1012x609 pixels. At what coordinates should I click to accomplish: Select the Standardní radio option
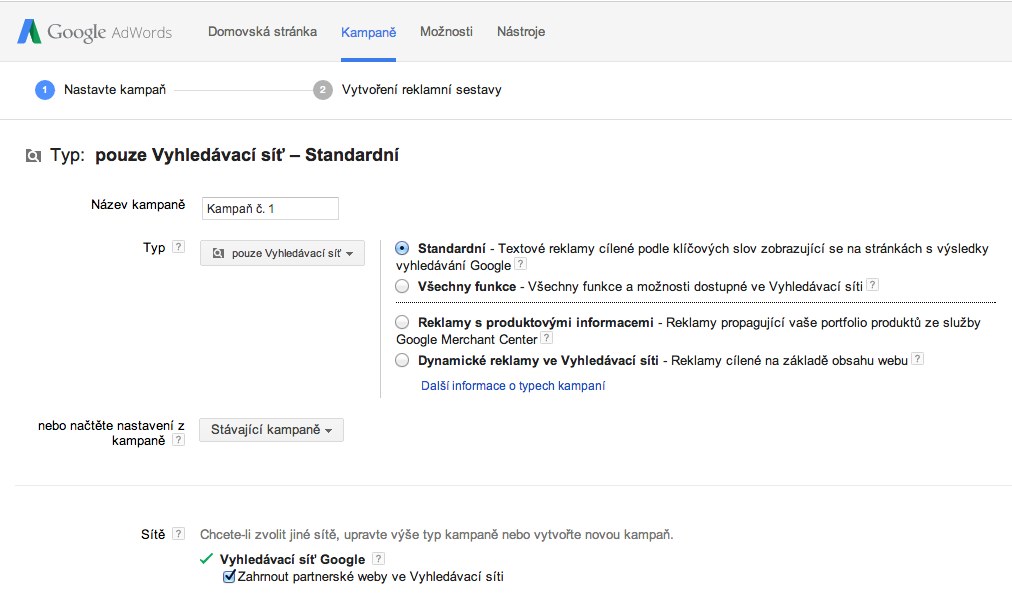click(x=402, y=248)
